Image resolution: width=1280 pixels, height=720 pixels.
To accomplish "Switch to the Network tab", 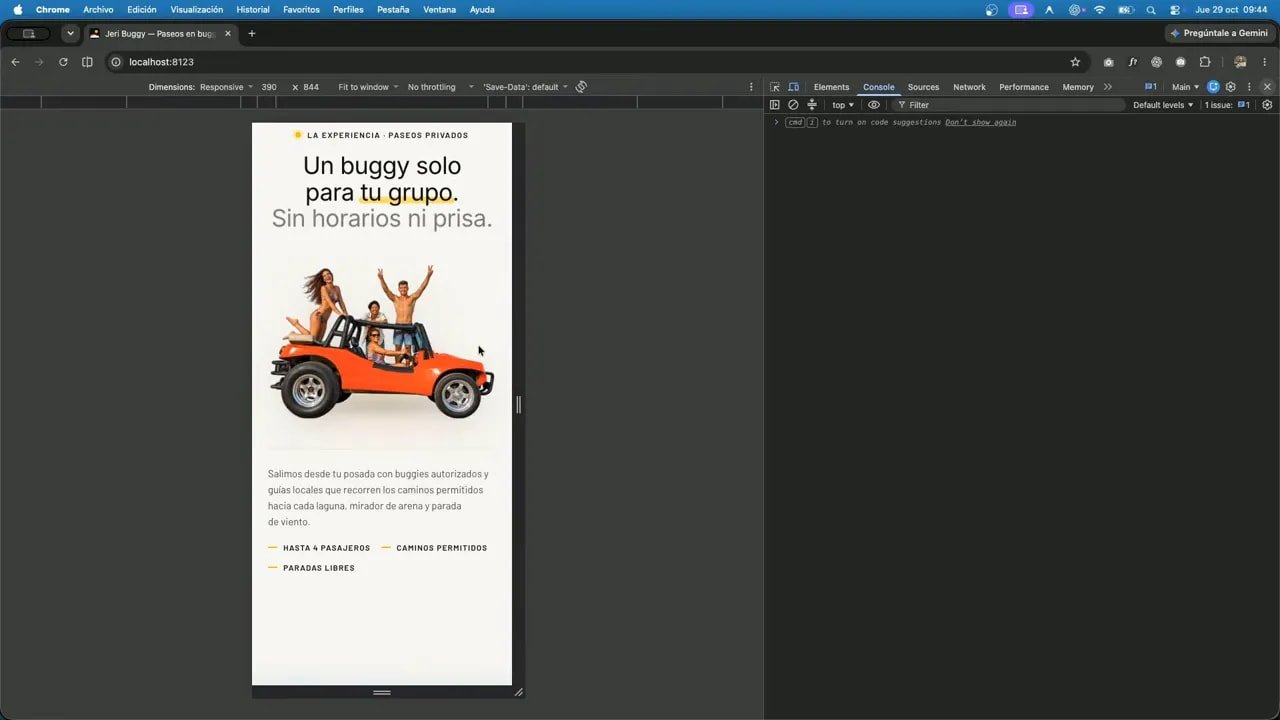I will [x=969, y=87].
